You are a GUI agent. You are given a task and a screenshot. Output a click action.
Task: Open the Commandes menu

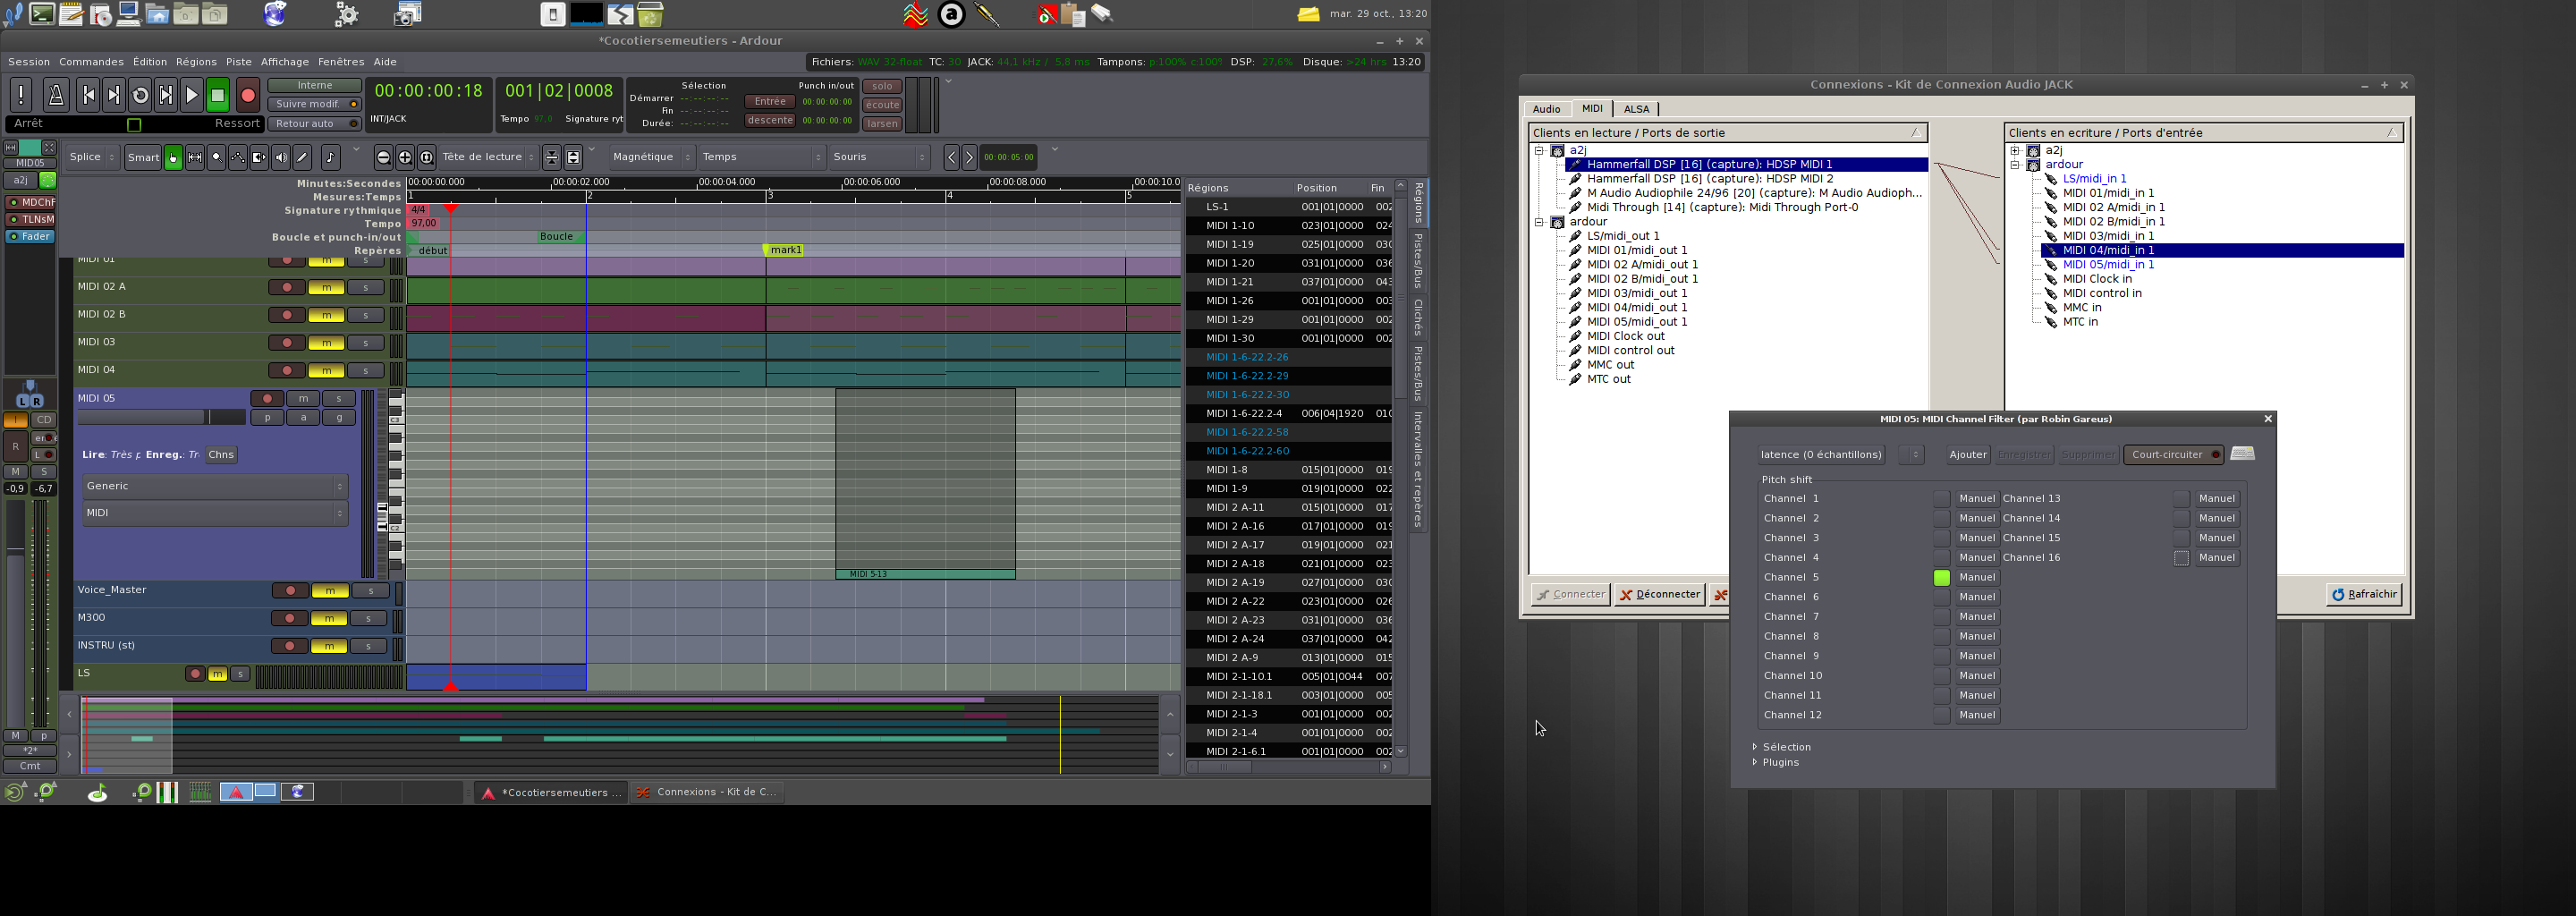pyautogui.click(x=91, y=62)
